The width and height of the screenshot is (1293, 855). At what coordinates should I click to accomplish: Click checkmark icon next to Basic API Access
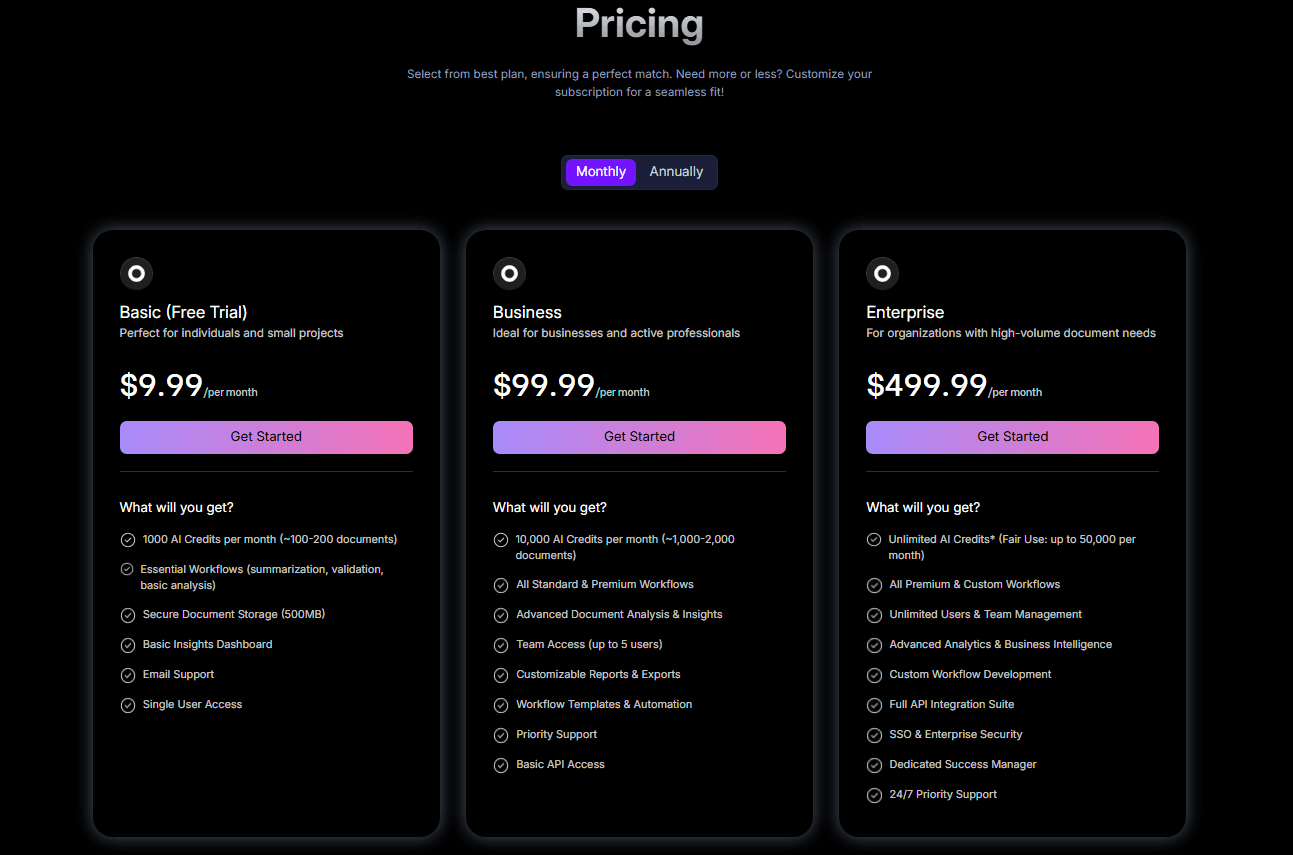pyautogui.click(x=501, y=765)
